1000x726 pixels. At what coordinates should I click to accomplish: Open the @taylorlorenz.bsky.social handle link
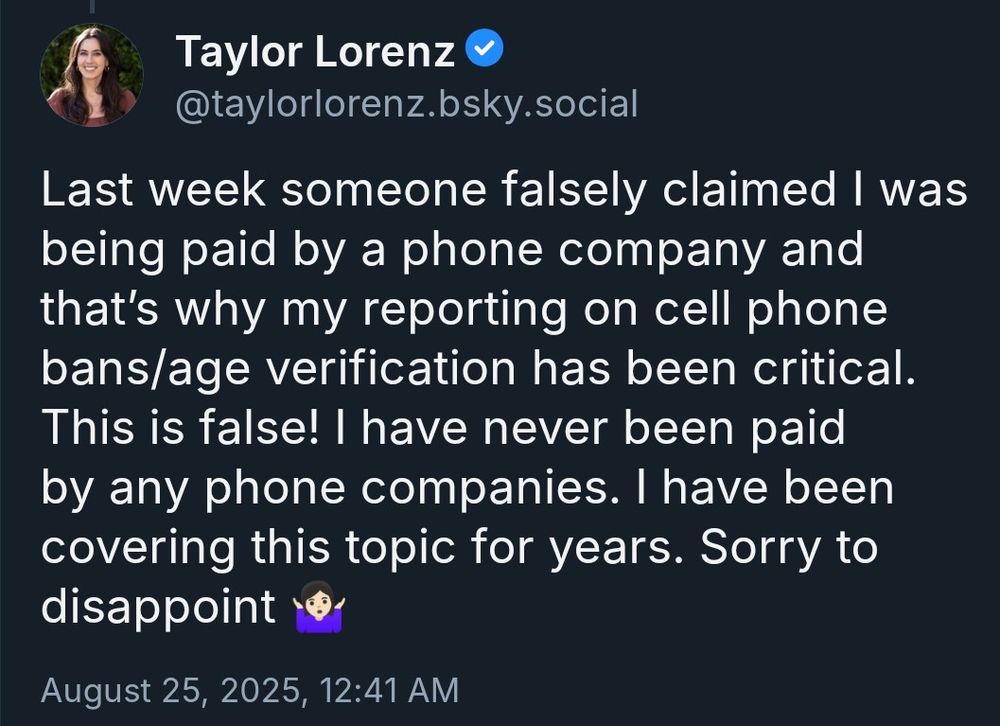[406, 103]
